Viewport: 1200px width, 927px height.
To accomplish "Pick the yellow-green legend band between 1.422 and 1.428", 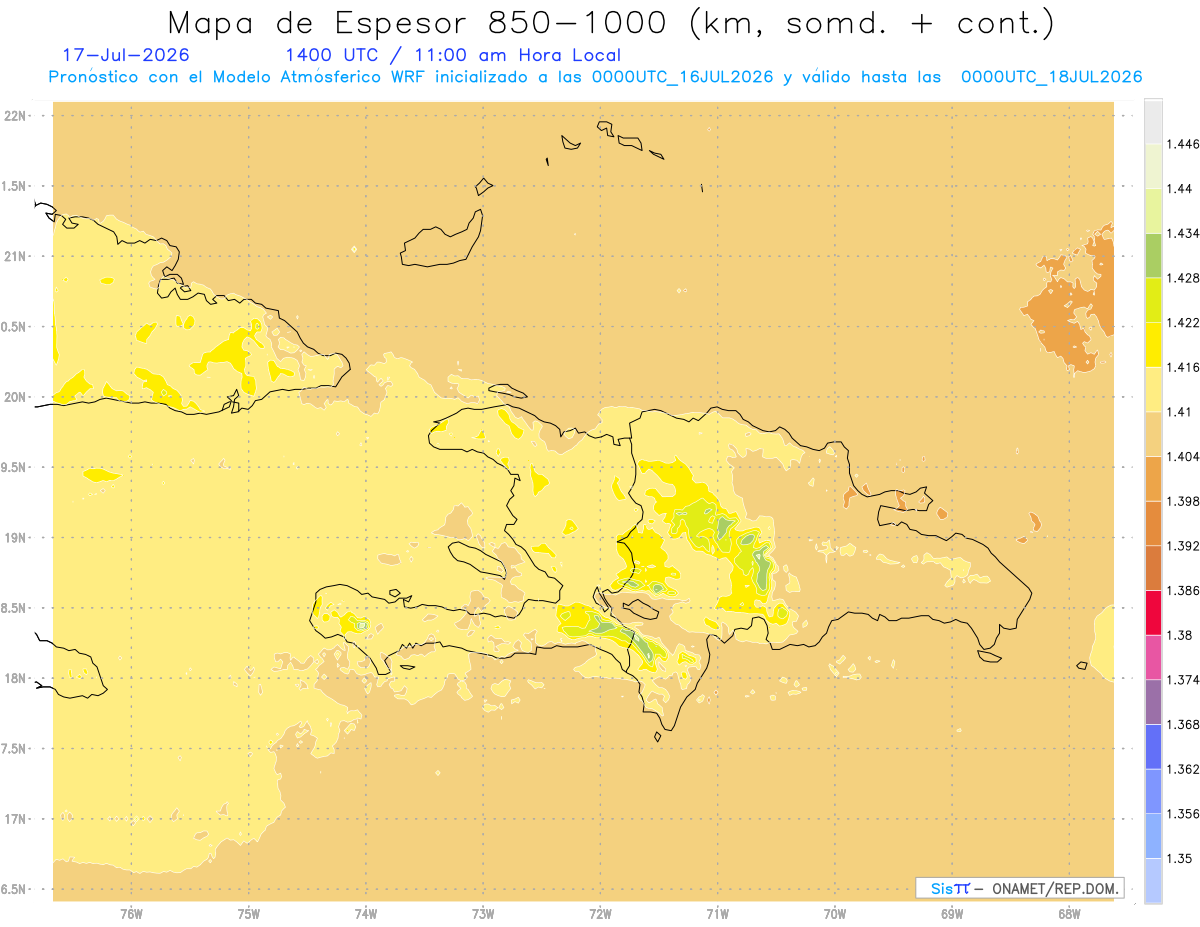I will pos(1153,300).
